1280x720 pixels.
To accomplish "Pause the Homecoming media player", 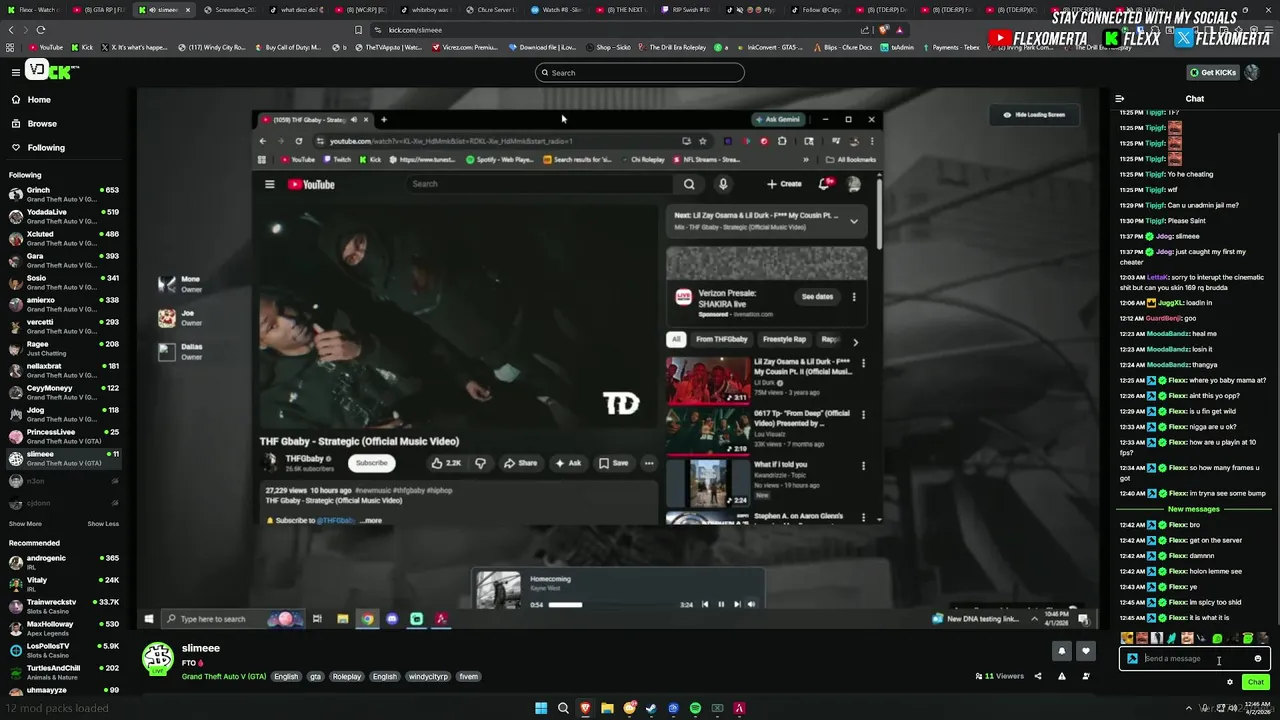I will pyautogui.click(x=721, y=604).
